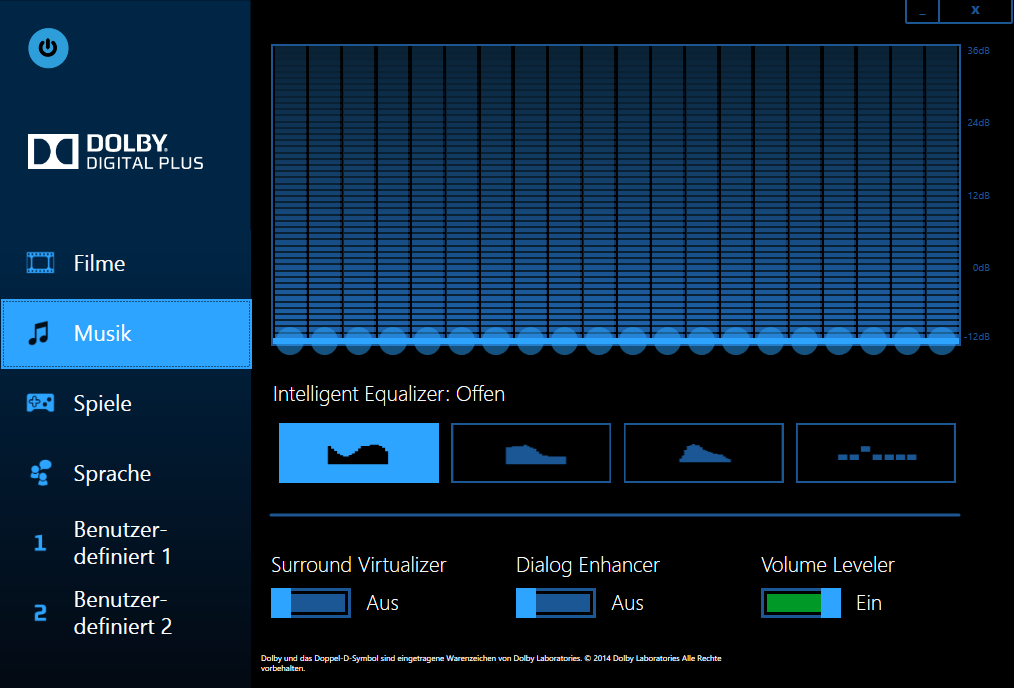The height and width of the screenshot is (688, 1014).
Task: Click the Ein status text
Action: (x=868, y=603)
